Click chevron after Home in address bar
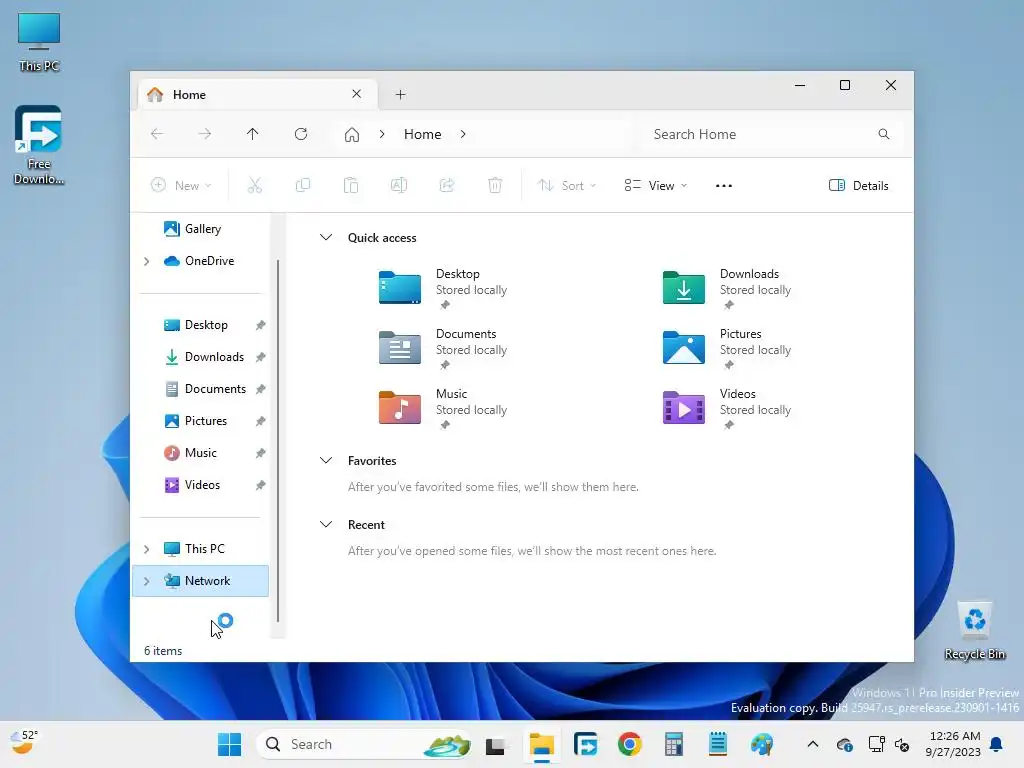Viewport: 1024px width, 768px height. (x=463, y=134)
